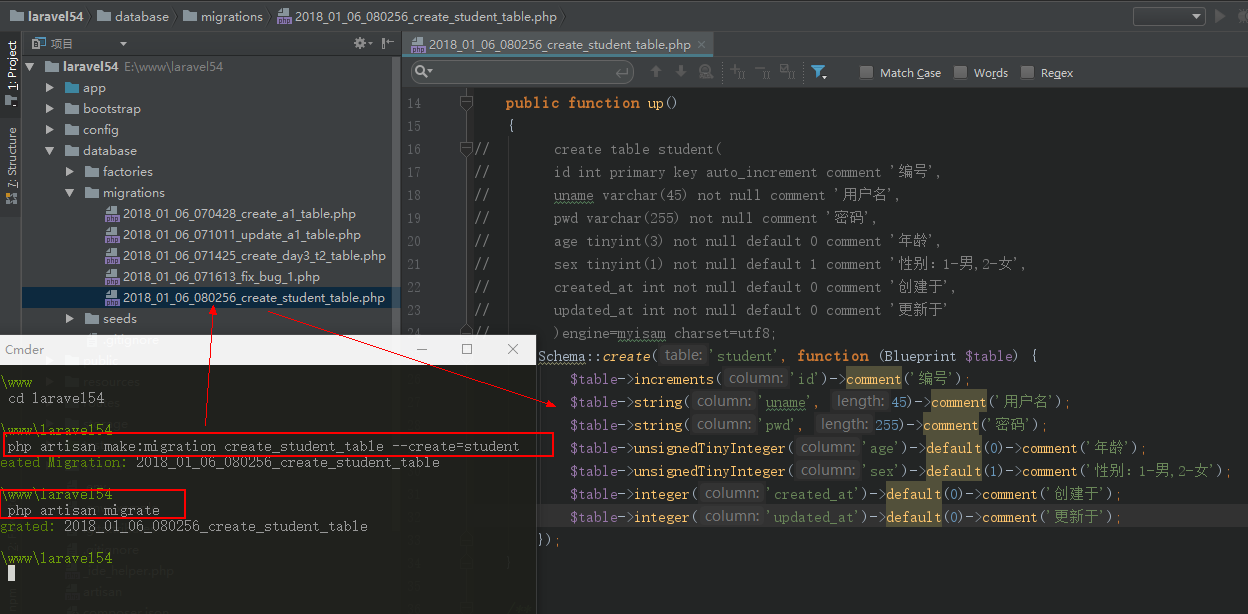
Task: Click the migrations breadcrumb in navigation bar
Action: [232, 16]
